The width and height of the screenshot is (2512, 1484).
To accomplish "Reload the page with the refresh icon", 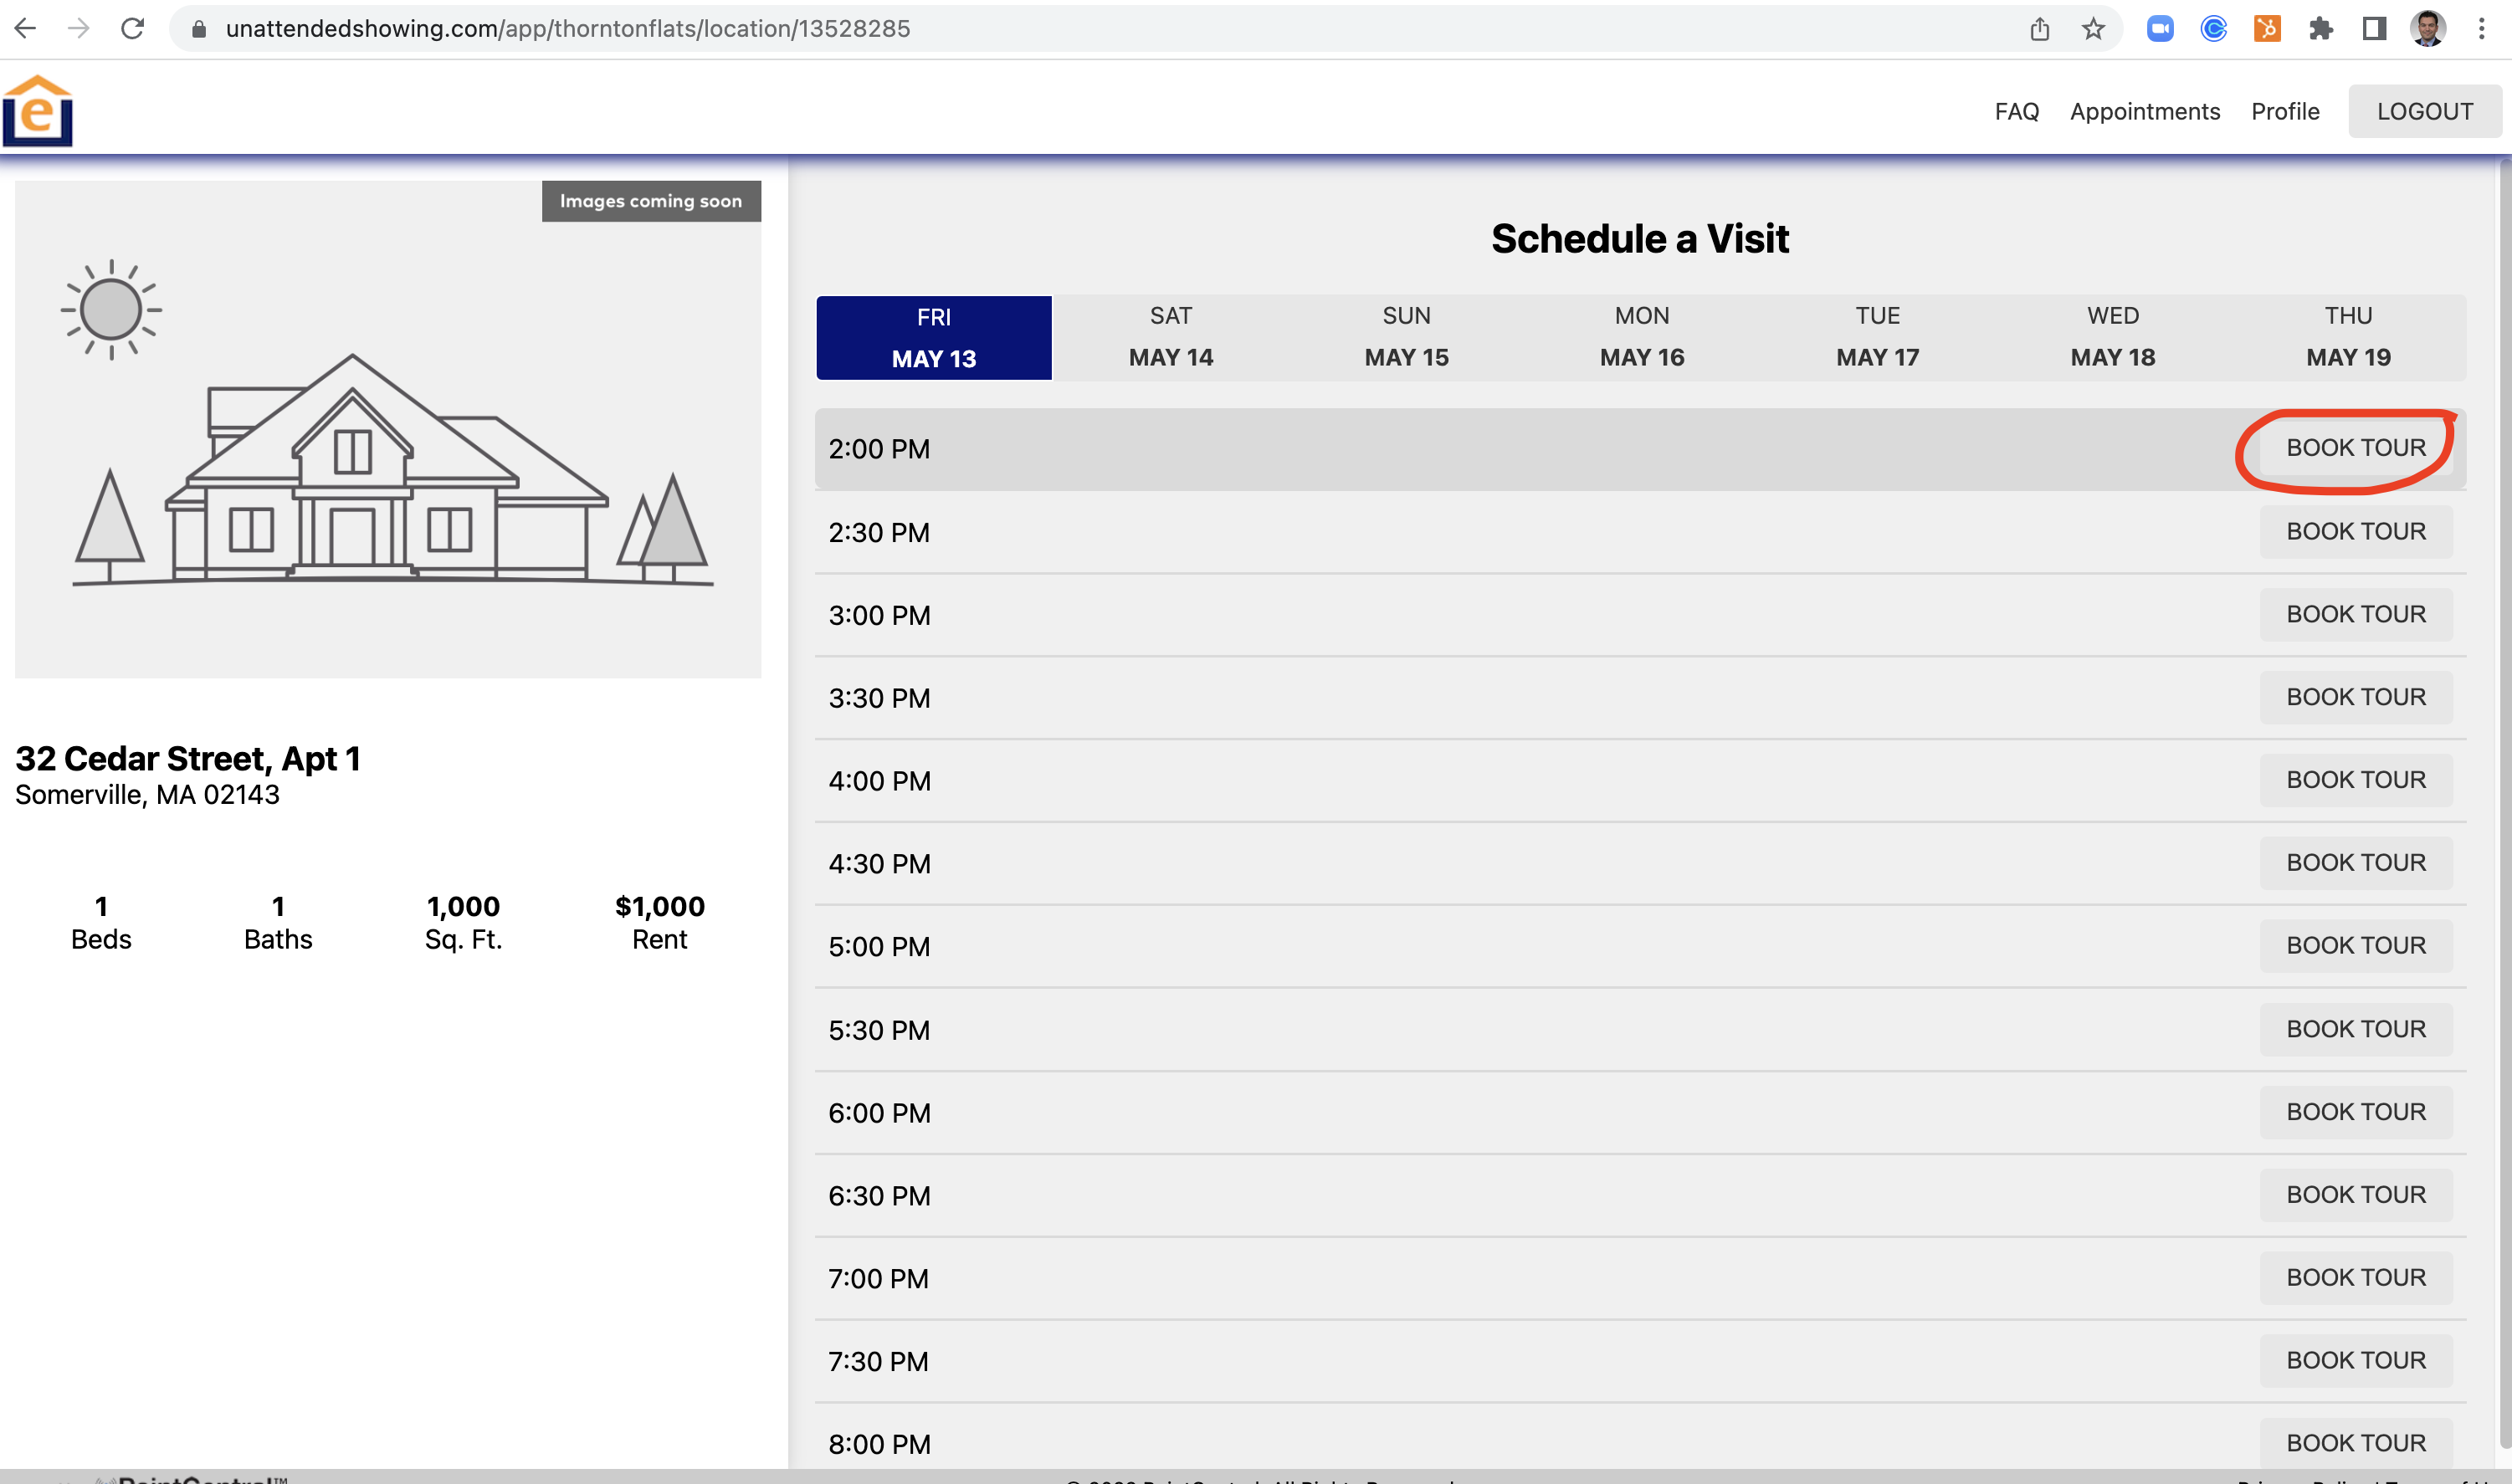I will [x=133, y=28].
